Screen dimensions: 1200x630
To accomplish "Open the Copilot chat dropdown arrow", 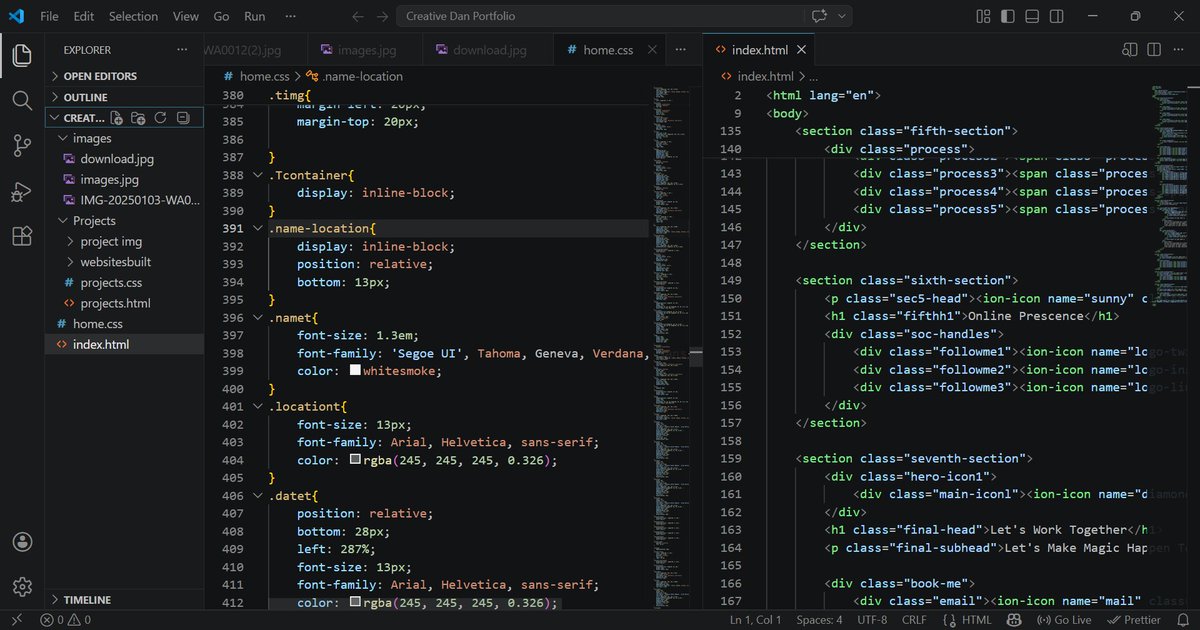I will coord(843,17).
